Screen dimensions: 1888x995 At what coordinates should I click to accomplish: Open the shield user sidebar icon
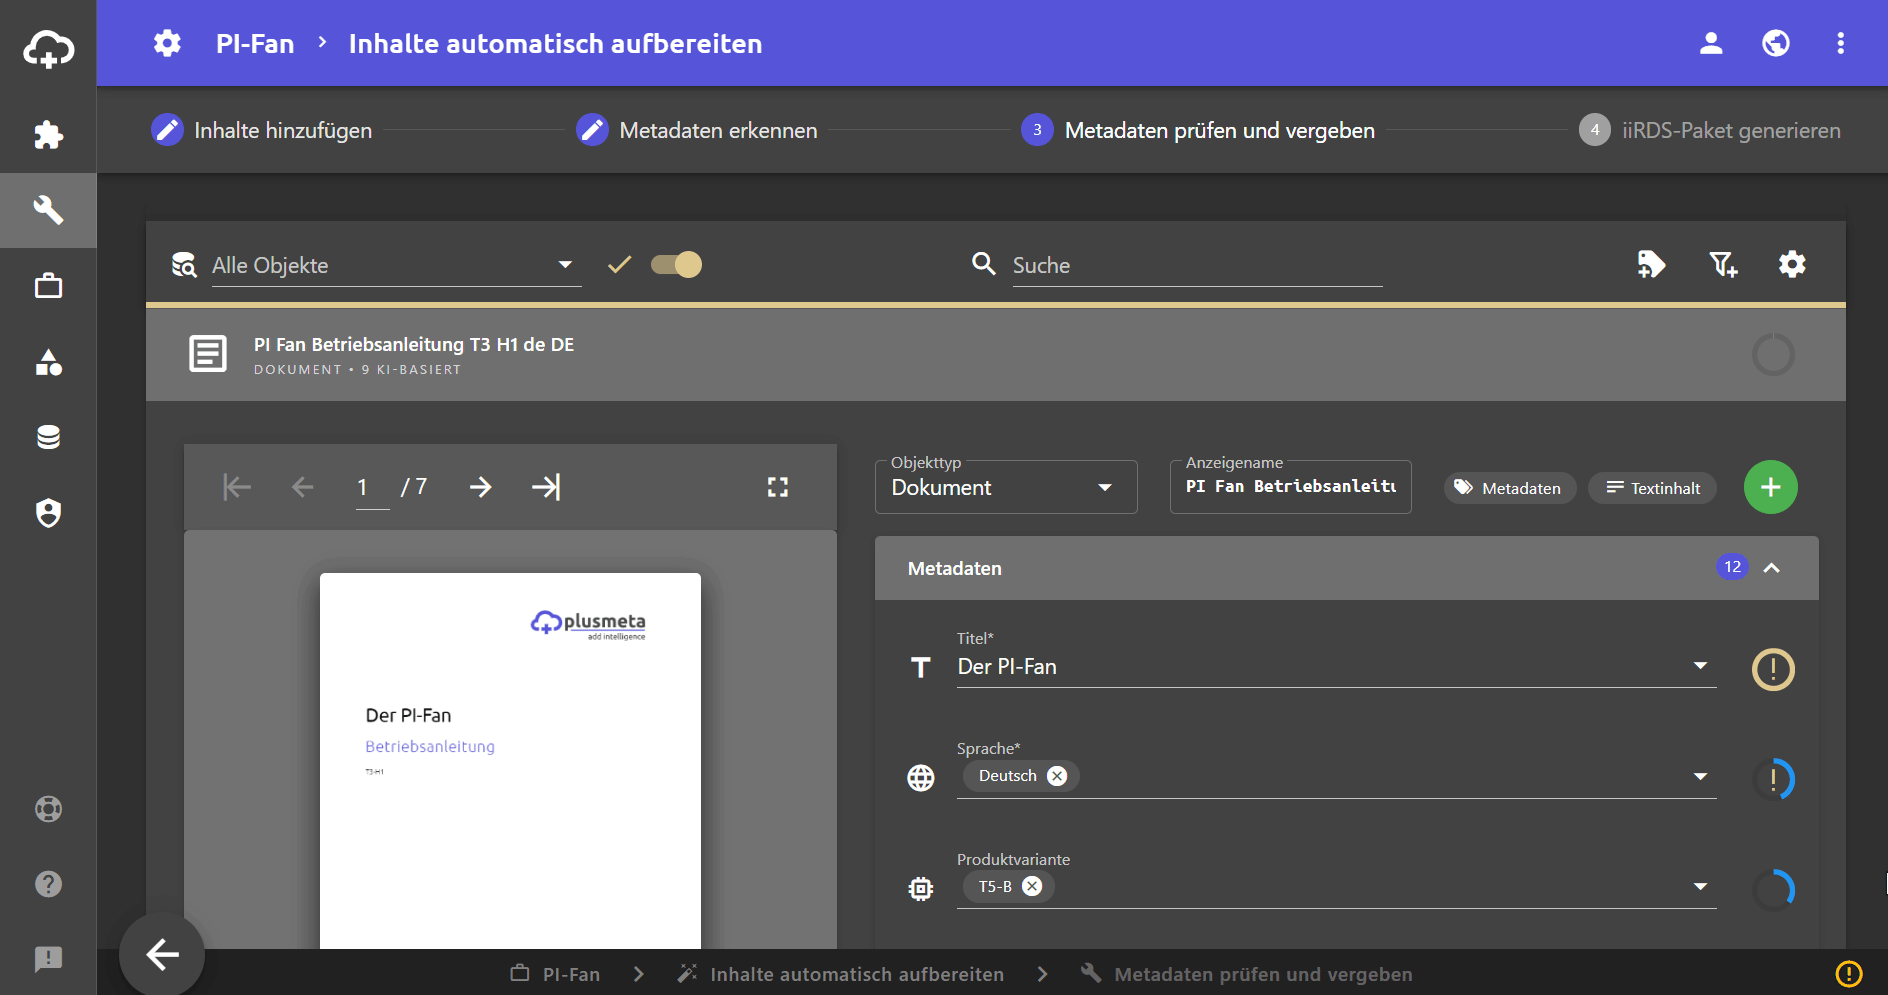48,513
